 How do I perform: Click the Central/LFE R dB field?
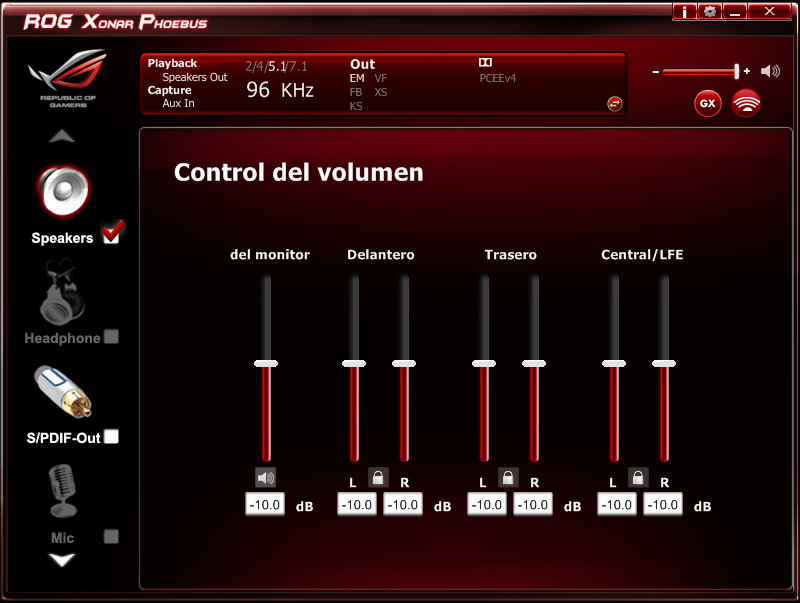663,505
